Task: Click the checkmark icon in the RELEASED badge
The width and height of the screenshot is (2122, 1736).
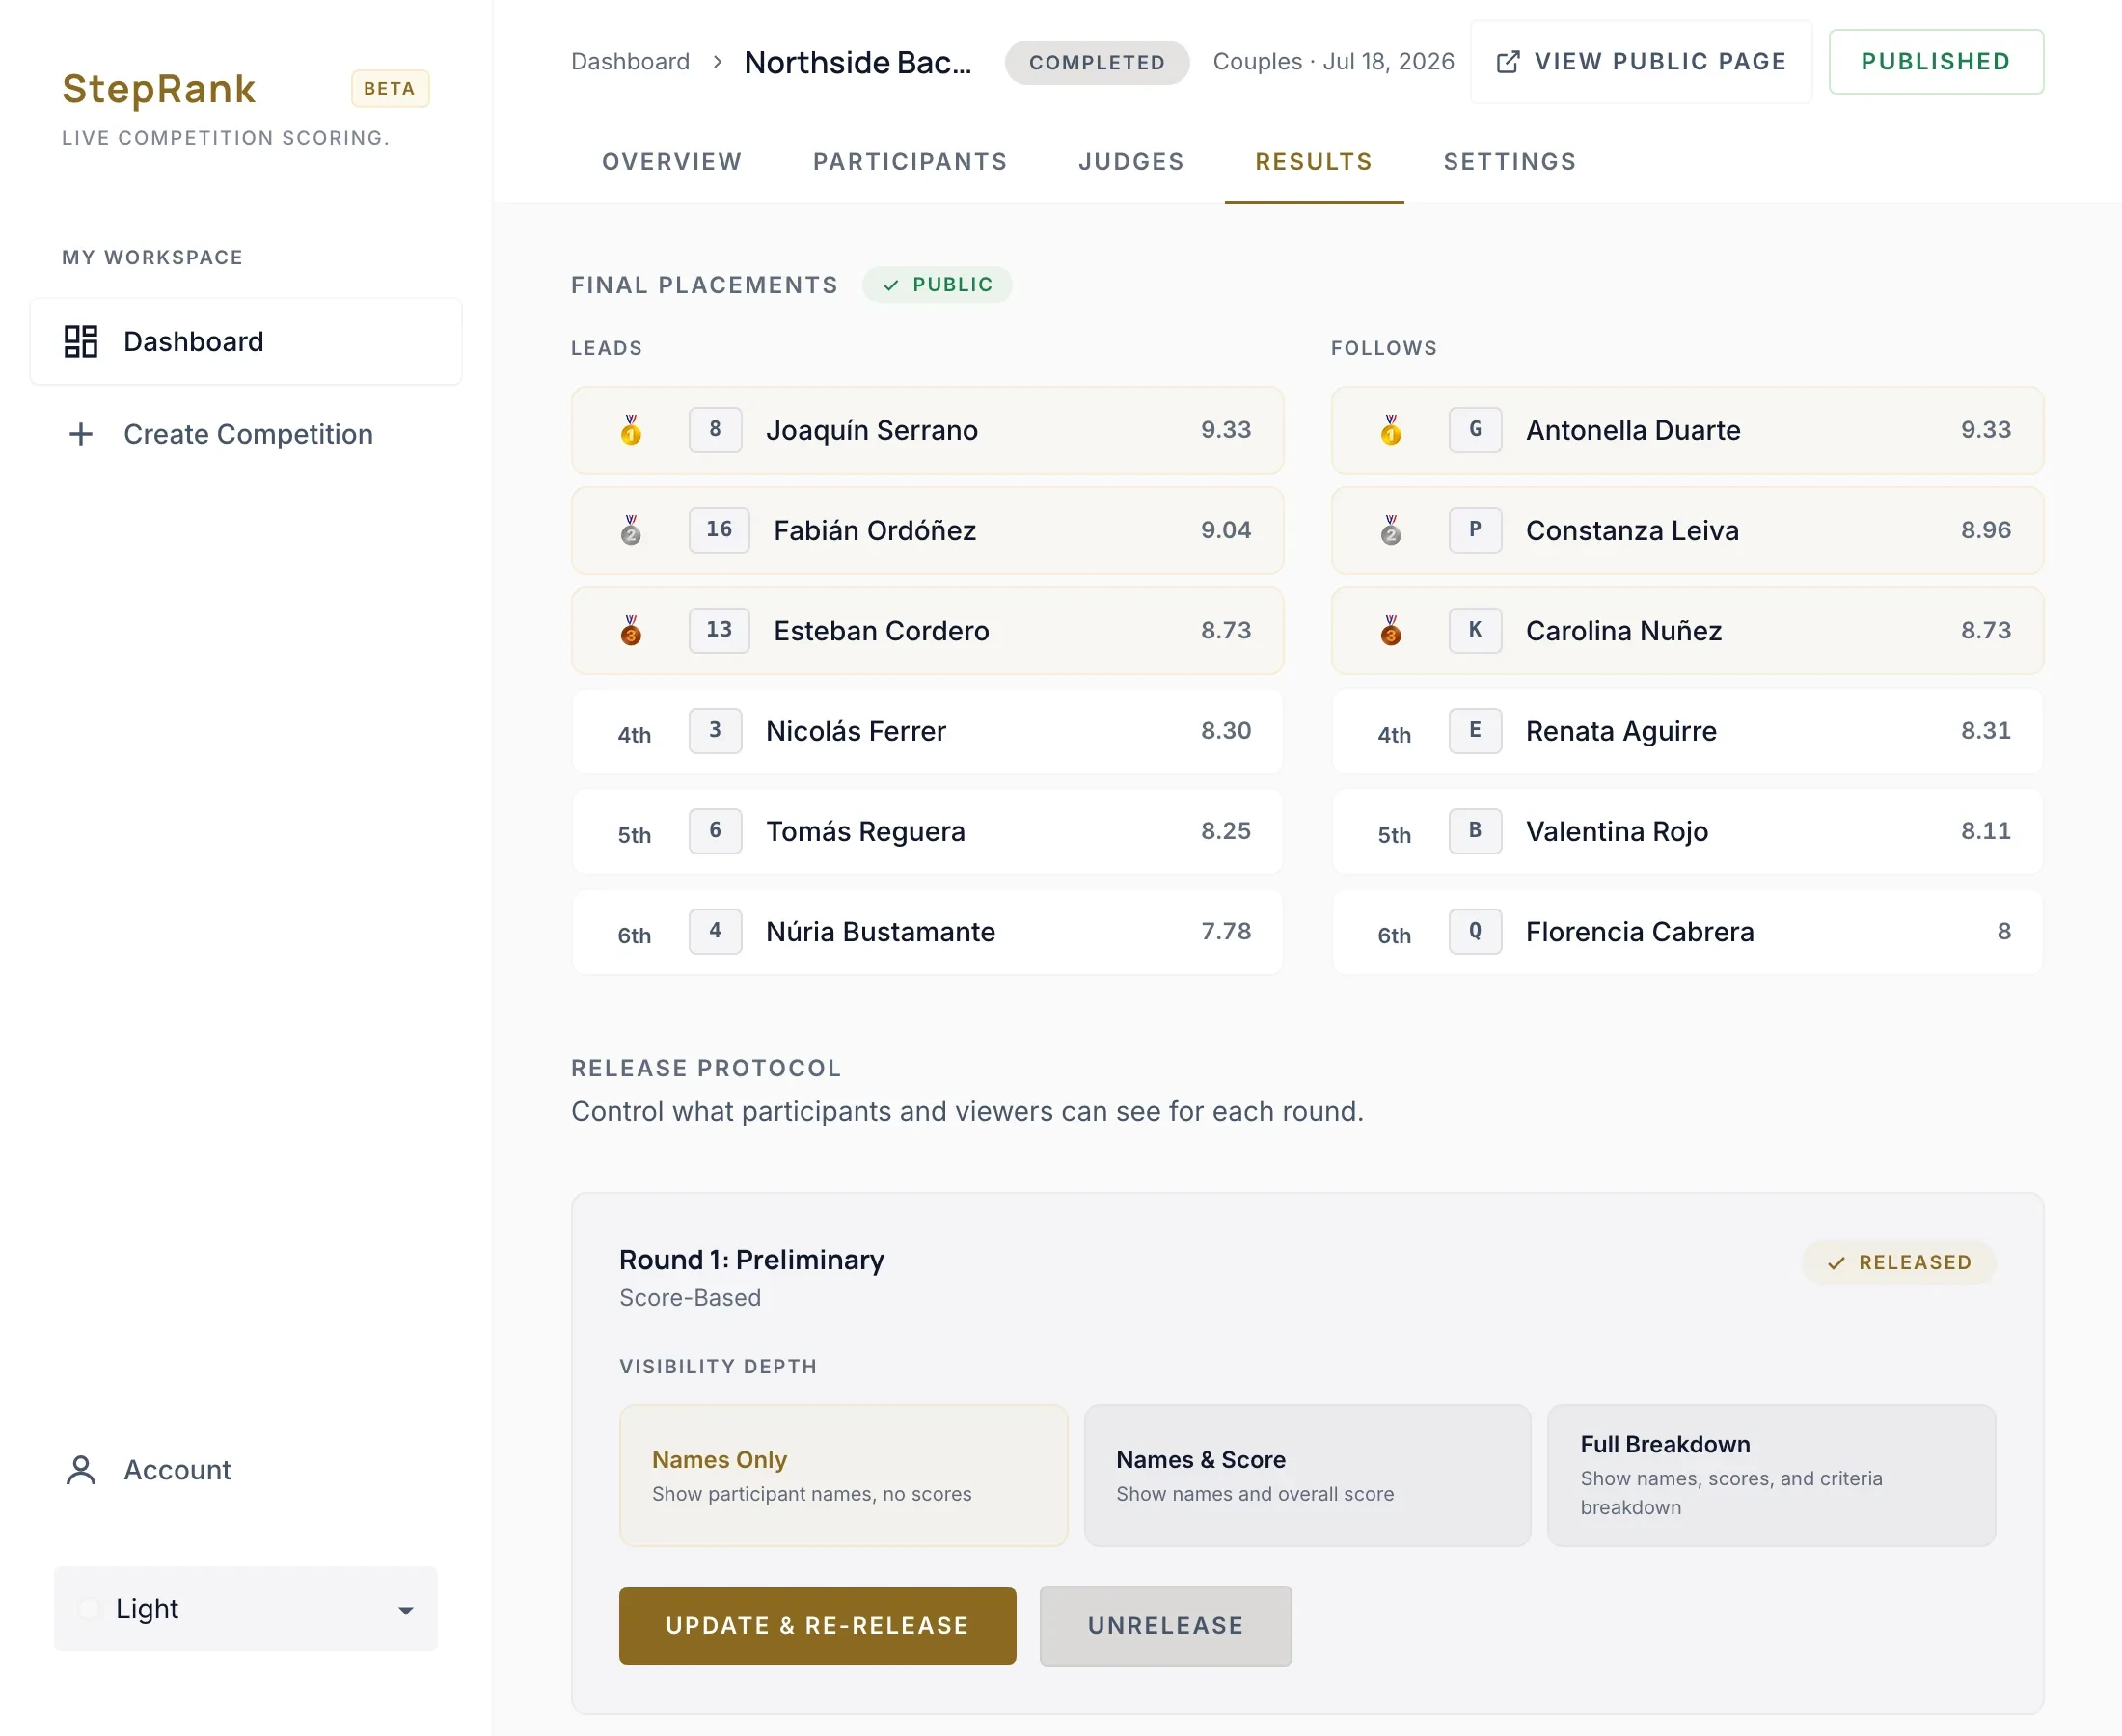Action: click(x=1836, y=1263)
